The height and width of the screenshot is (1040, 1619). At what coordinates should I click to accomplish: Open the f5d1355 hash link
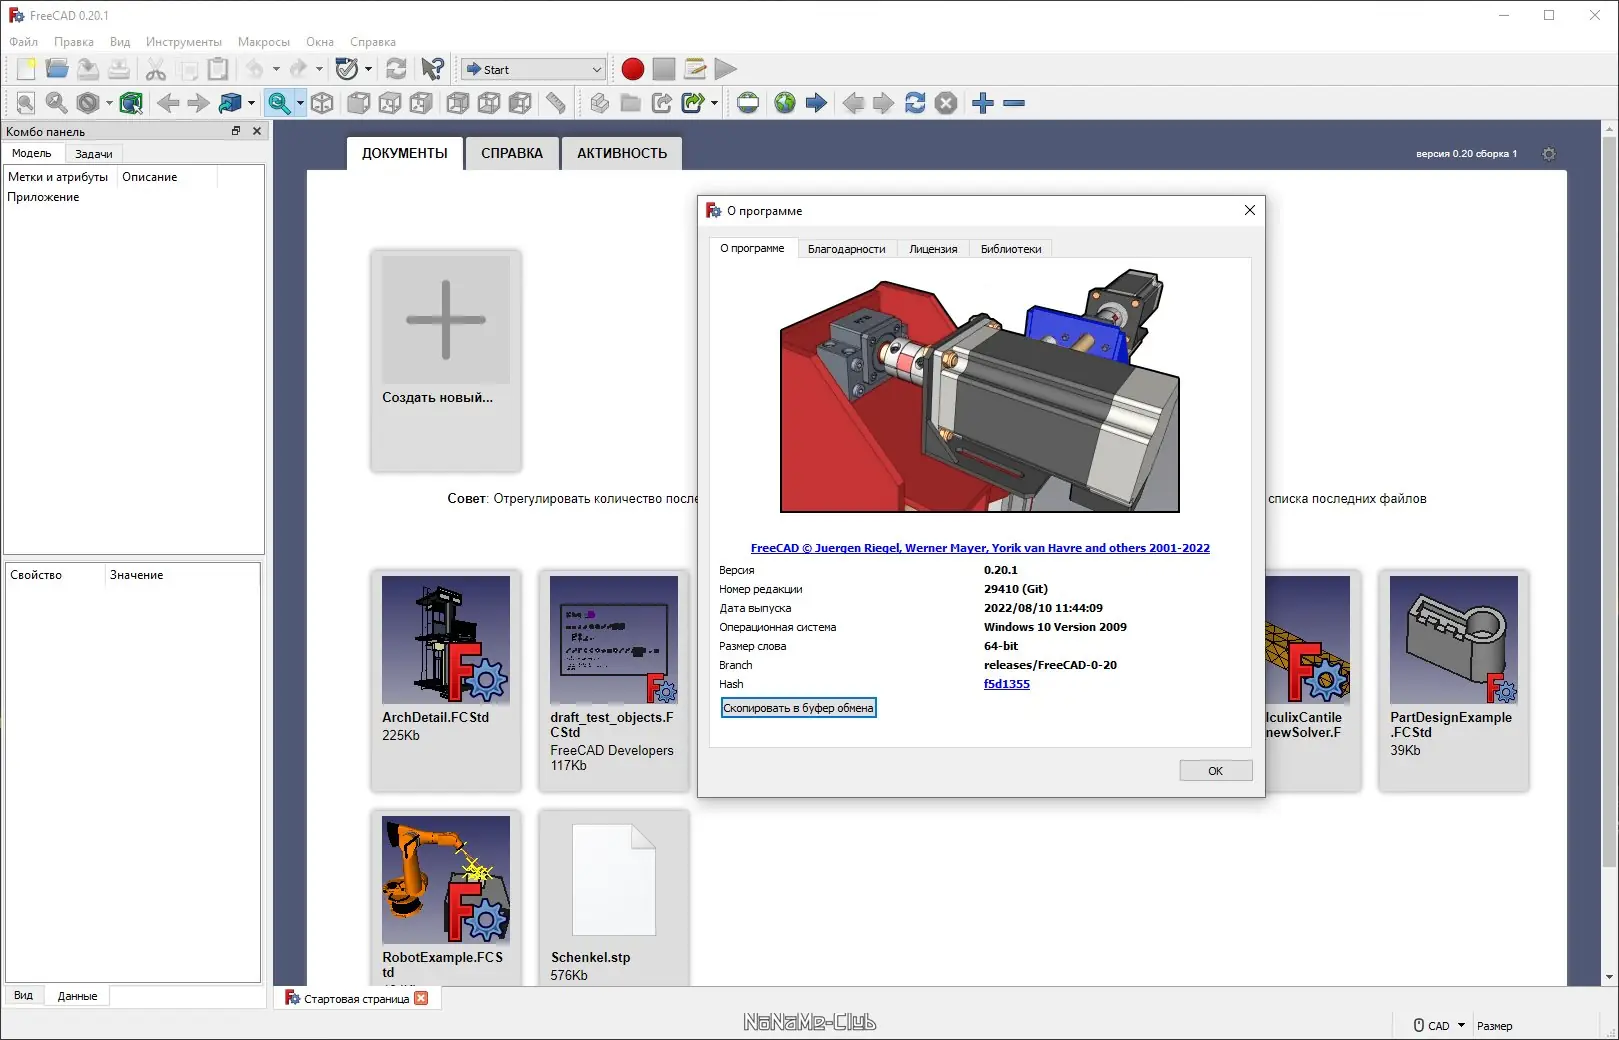coord(1006,684)
